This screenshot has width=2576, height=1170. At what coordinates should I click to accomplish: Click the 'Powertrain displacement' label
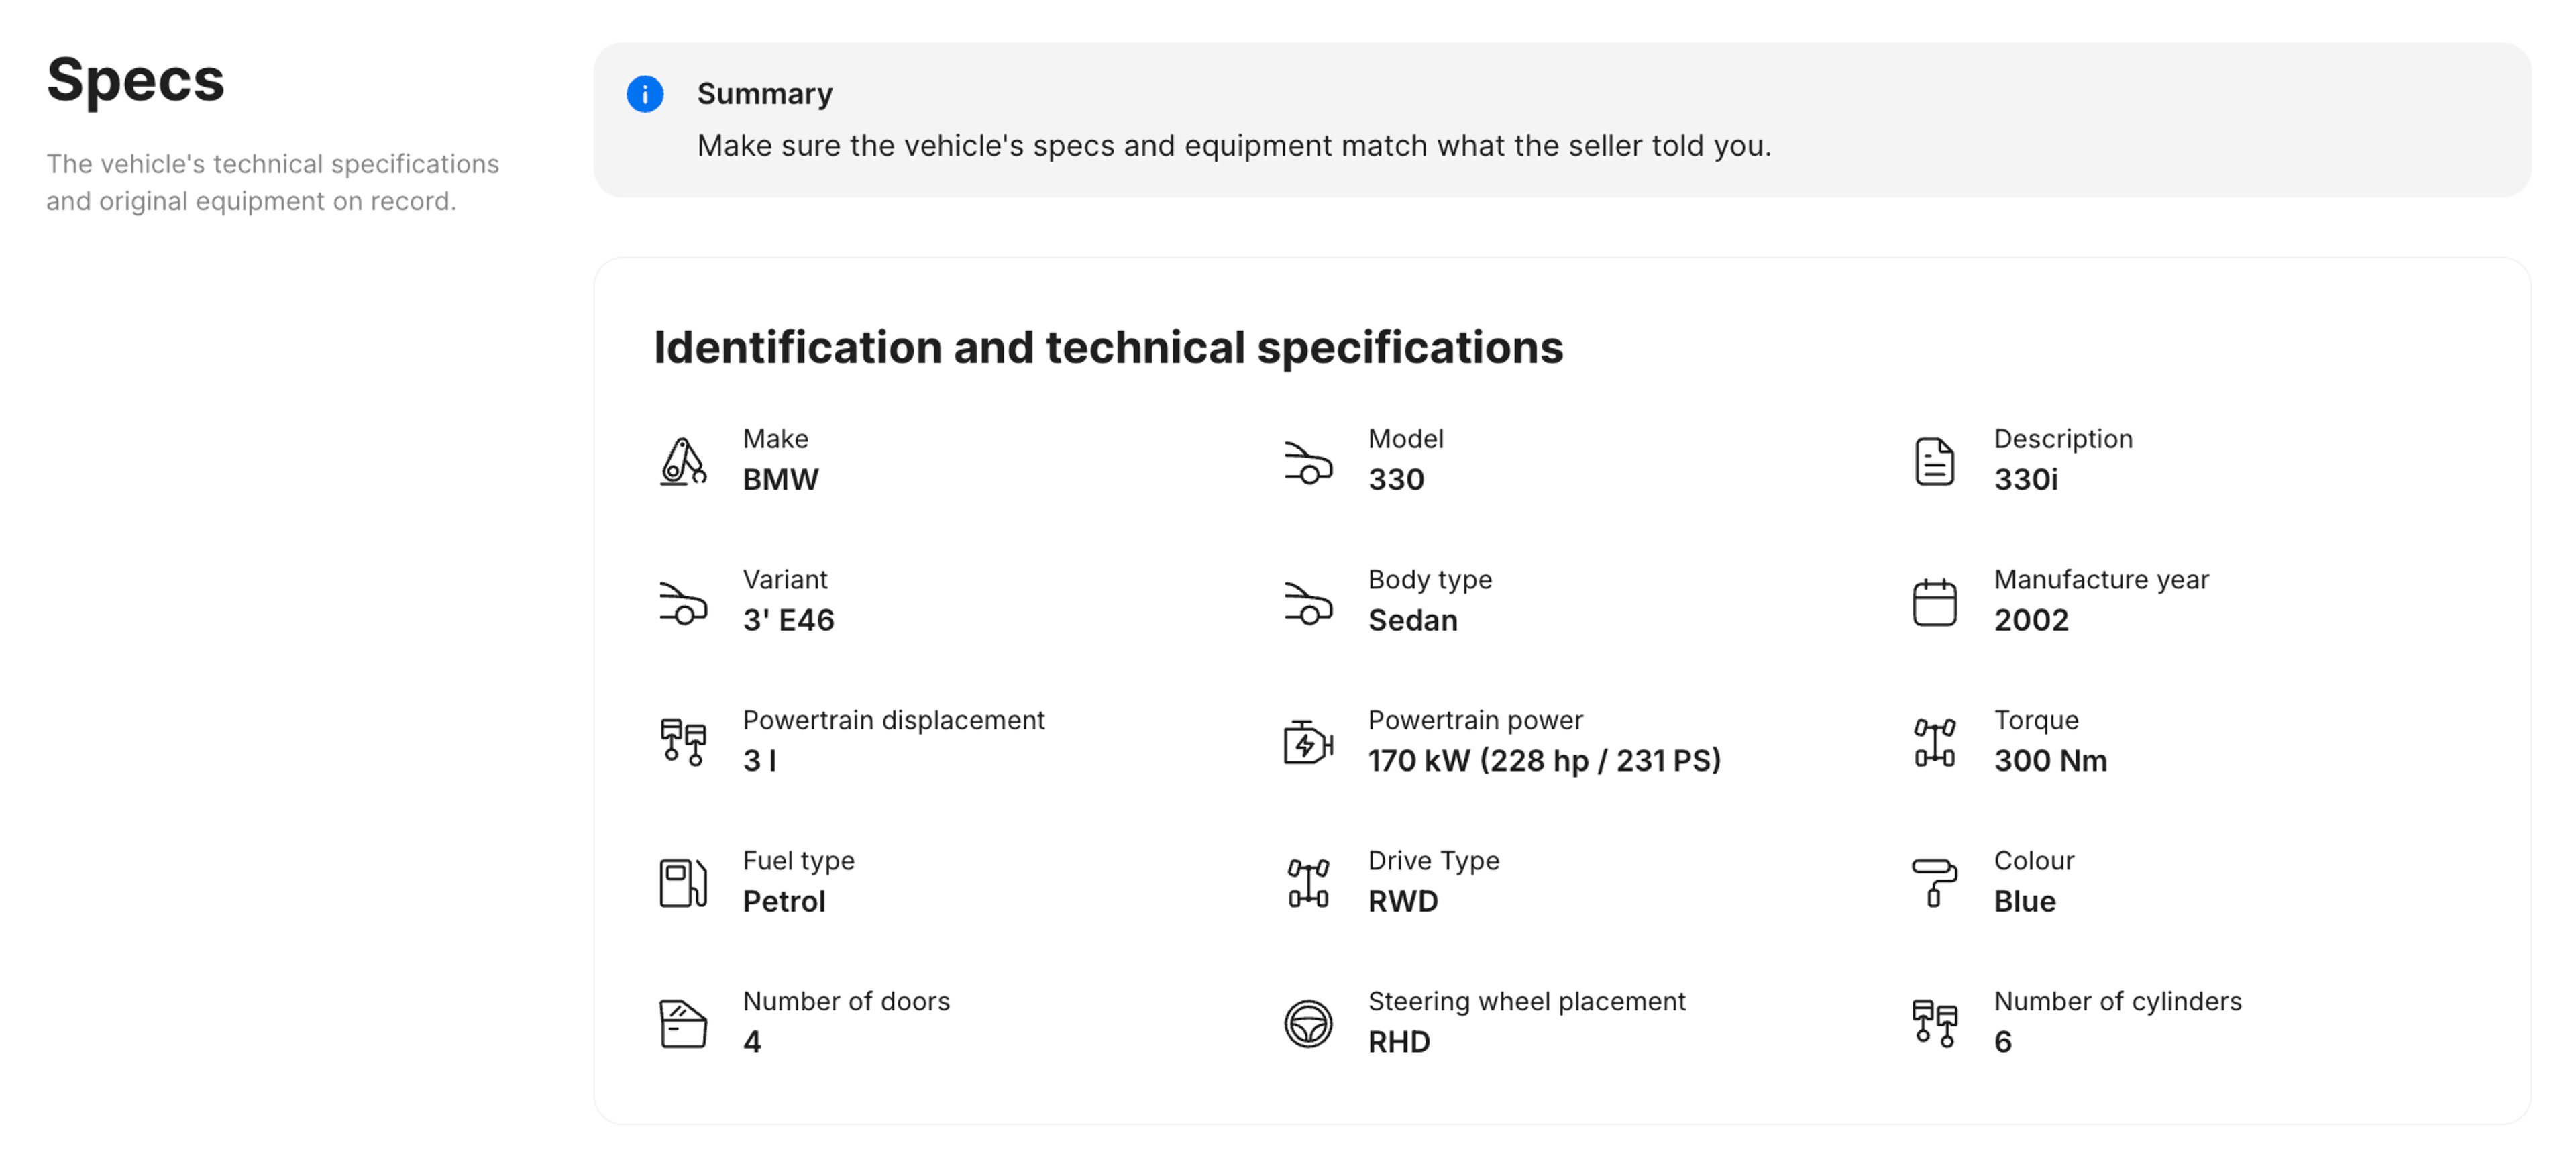[x=893, y=720]
